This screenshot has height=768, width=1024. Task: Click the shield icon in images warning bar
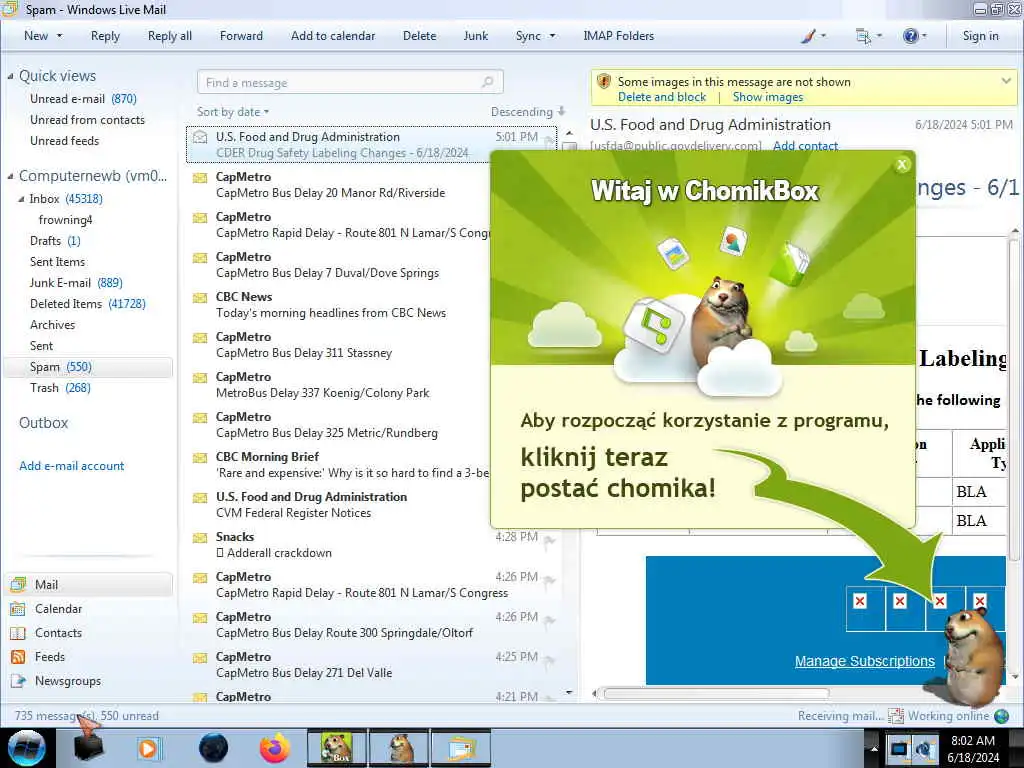[604, 82]
